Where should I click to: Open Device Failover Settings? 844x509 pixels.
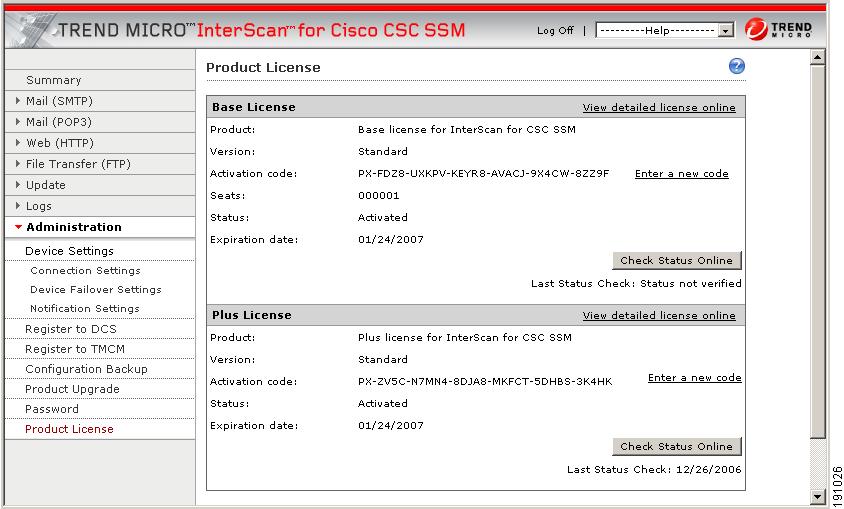coord(95,289)
